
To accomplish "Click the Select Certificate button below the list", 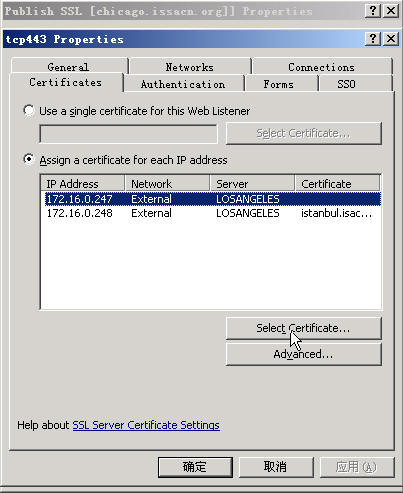I will pos(303,328).
